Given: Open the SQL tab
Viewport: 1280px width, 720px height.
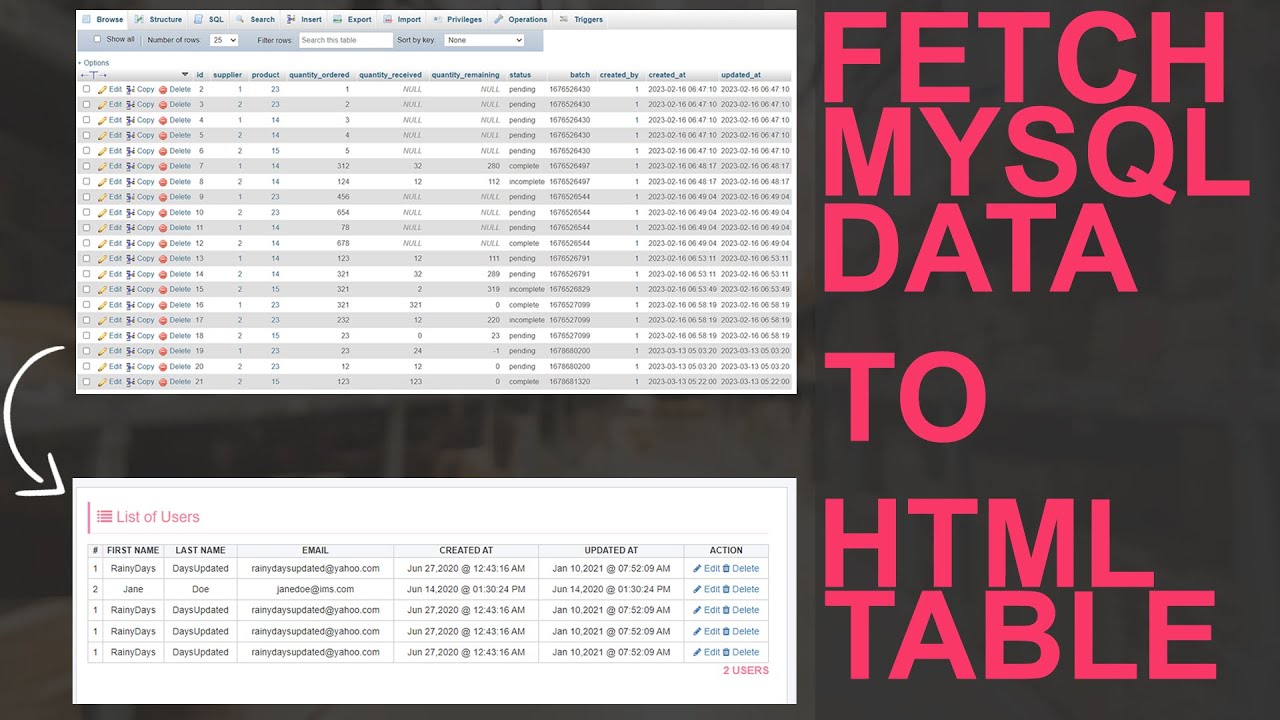Looking at the screenshot, I should coord(209,19).
